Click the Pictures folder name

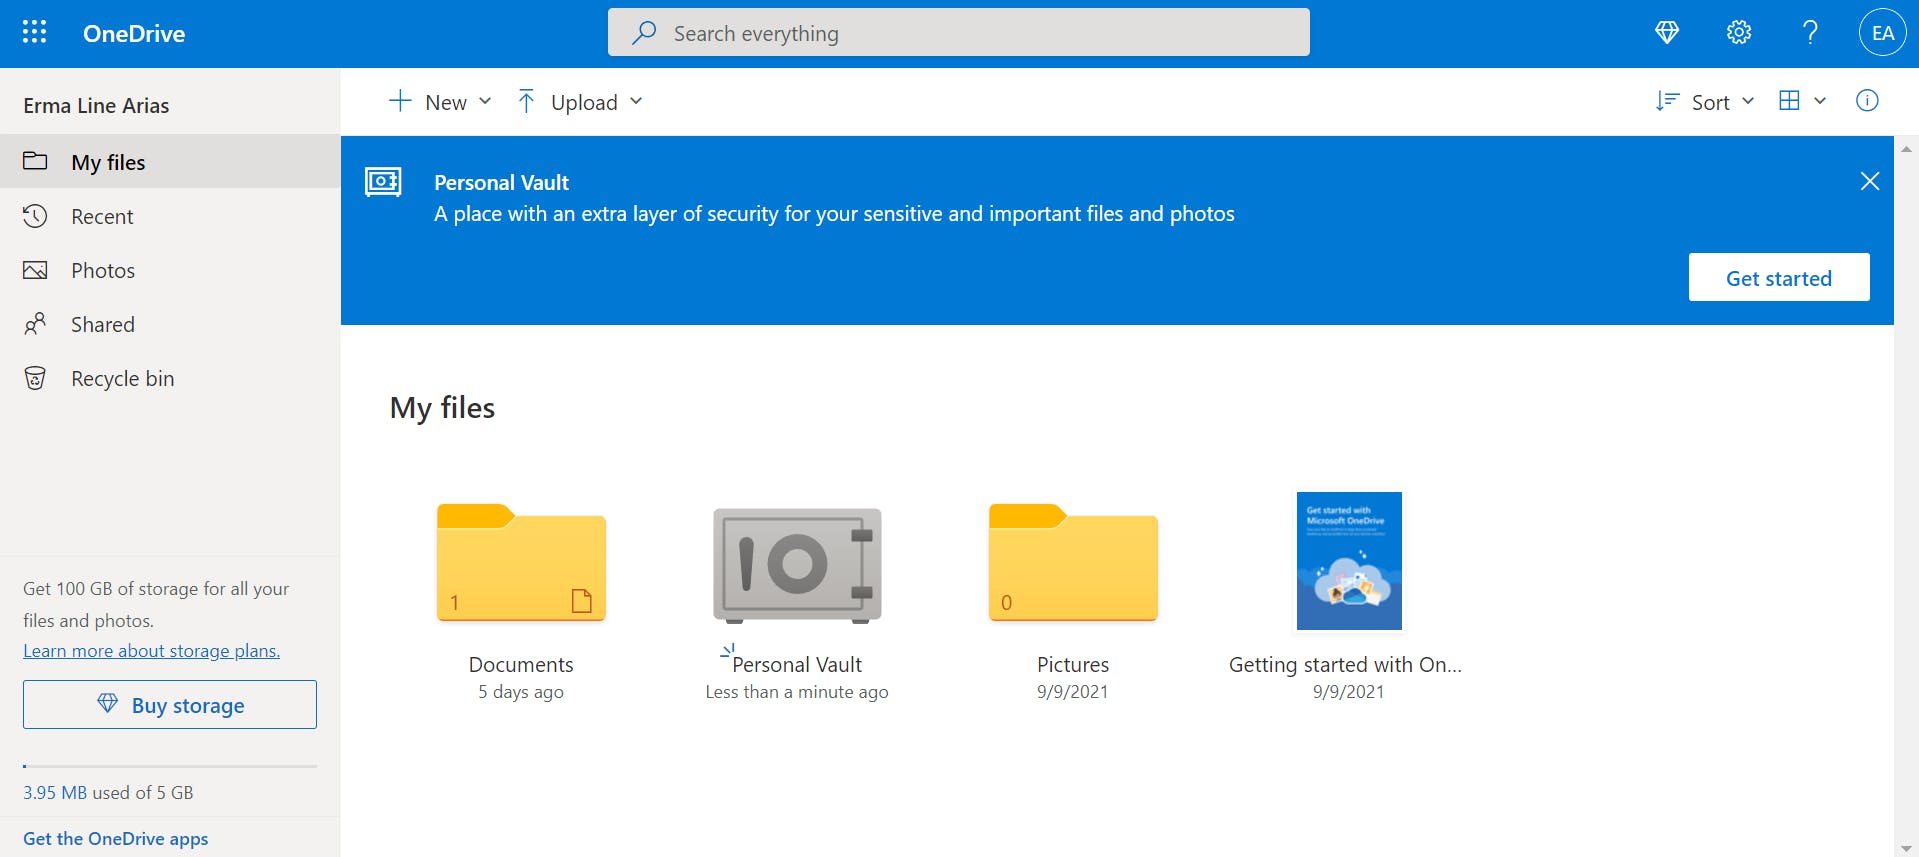(x=1073, y=665)
